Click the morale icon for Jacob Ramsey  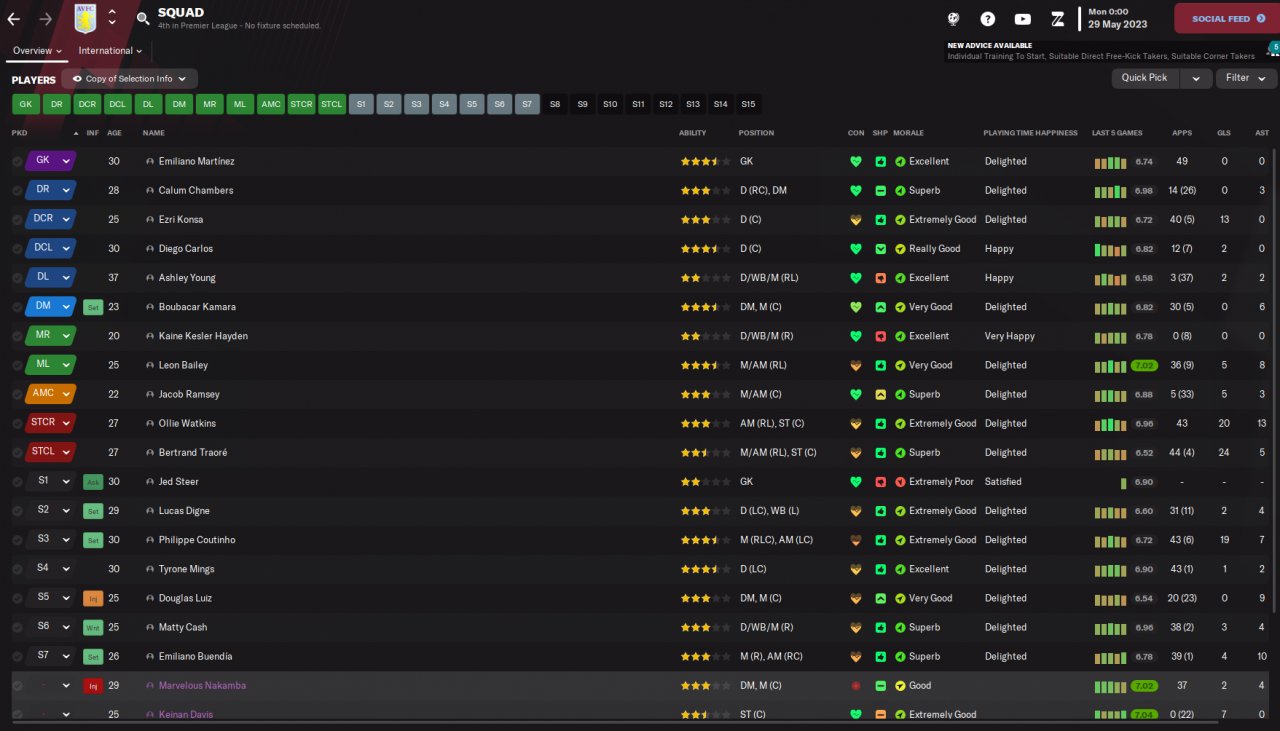click(900, 394)
